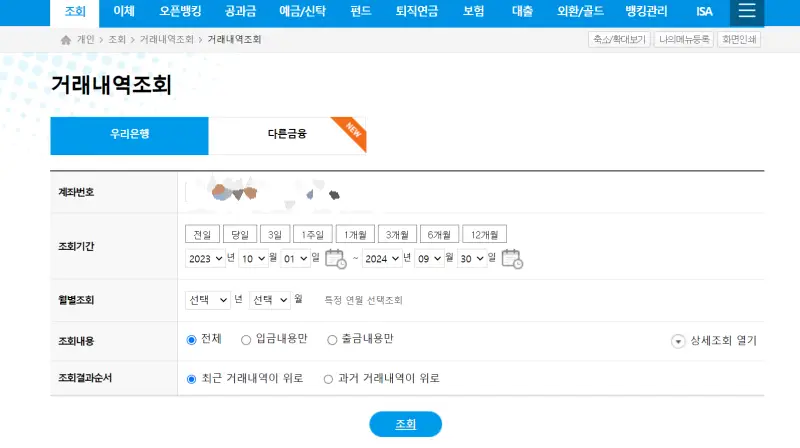Click 화면인쇄 print button
Image resolution: width=800 pixels, height=448 pixels.
pyautogui.click(x=739, y=39)
